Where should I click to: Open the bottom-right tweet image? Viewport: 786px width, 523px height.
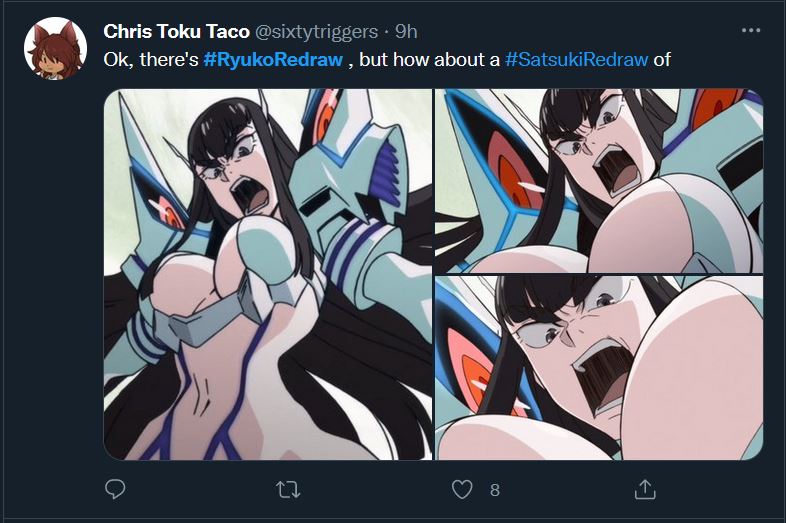tap(598, 368)
